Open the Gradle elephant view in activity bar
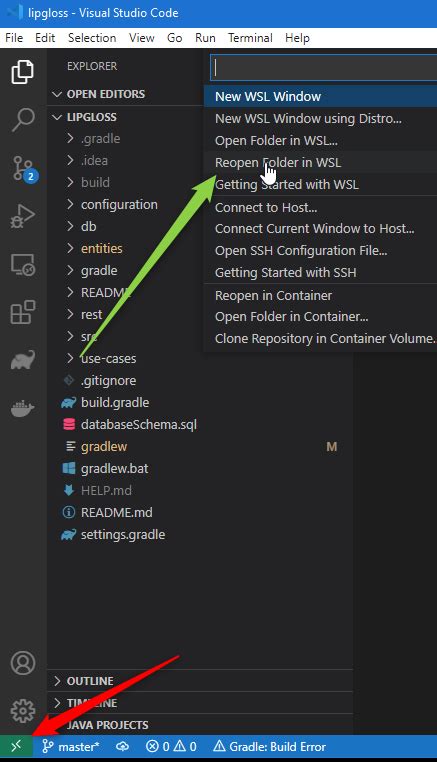 click(23, 361)
